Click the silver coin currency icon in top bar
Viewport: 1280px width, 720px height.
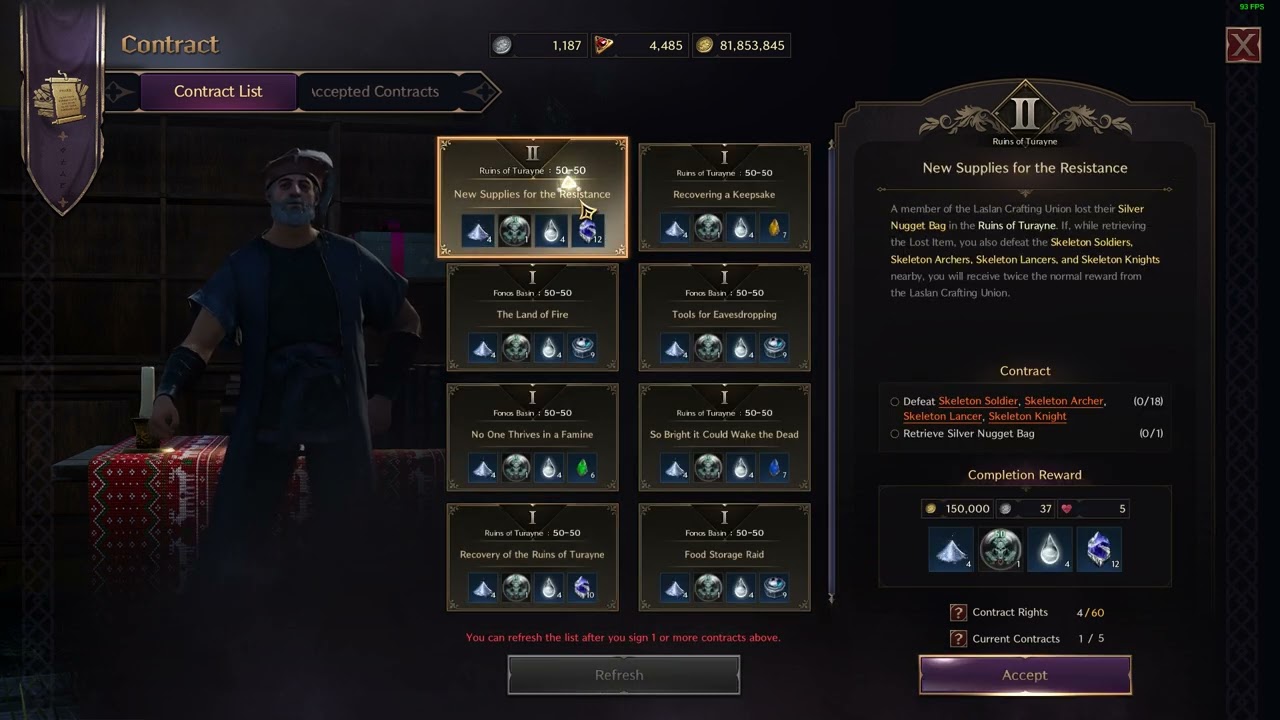[503, 45]
